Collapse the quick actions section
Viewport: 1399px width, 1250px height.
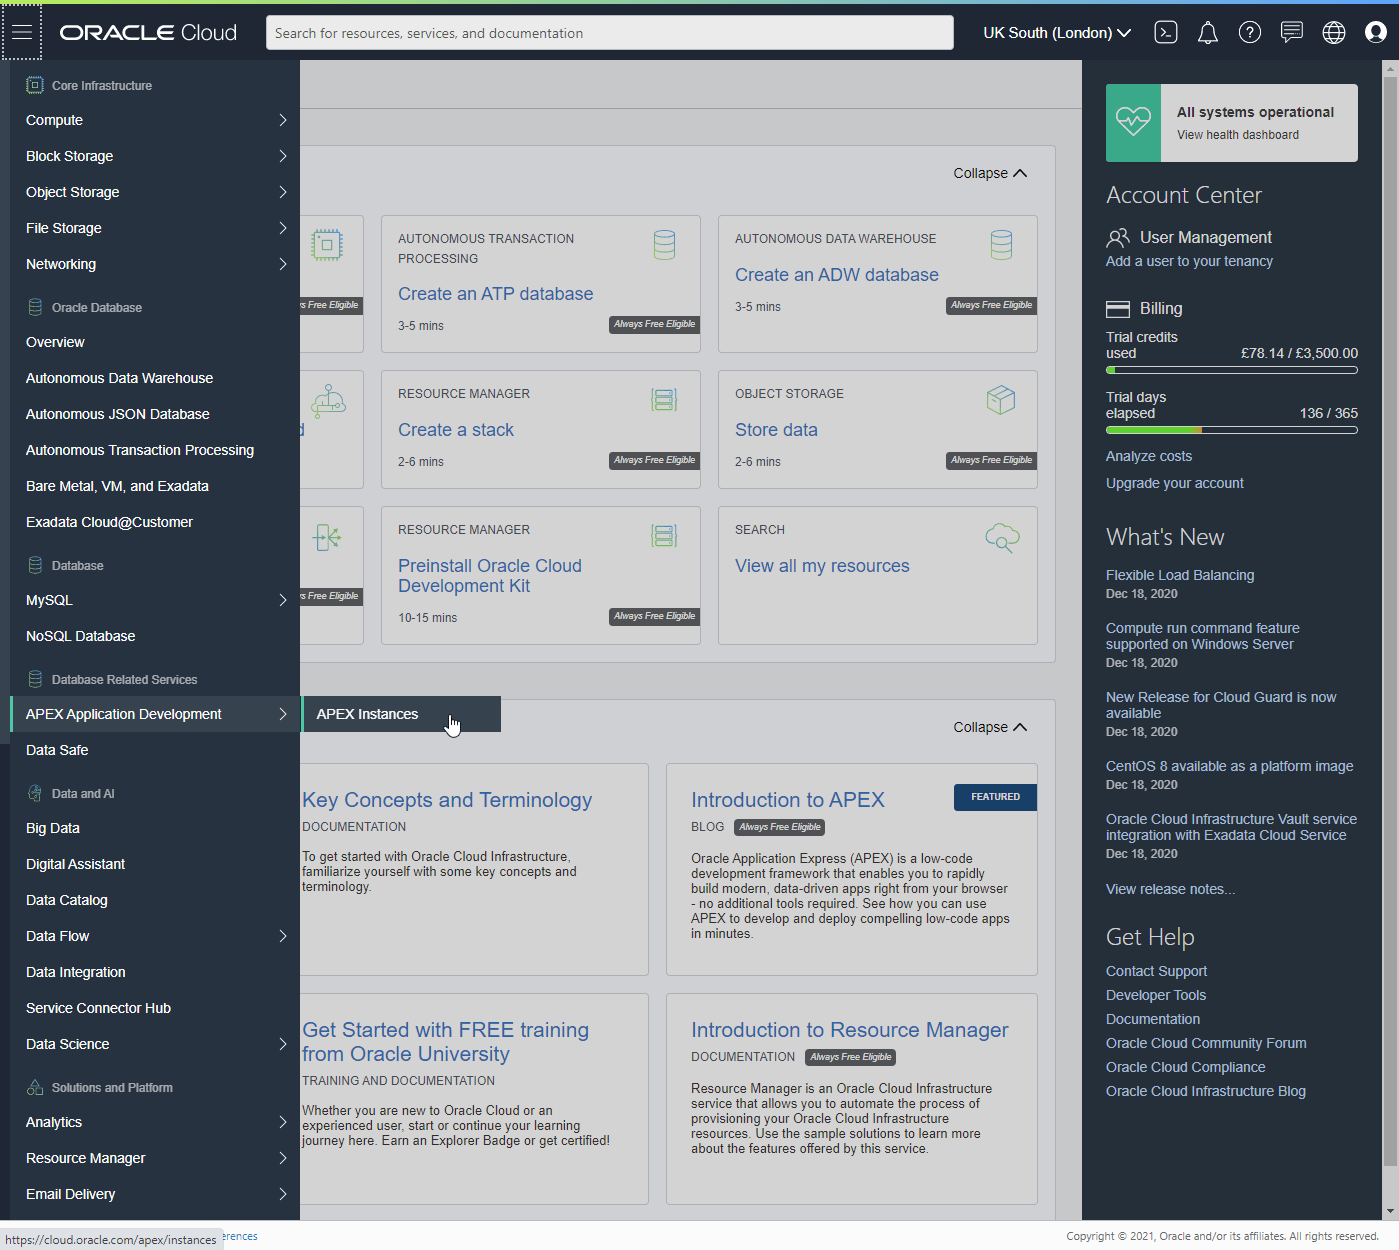point(990,173)
